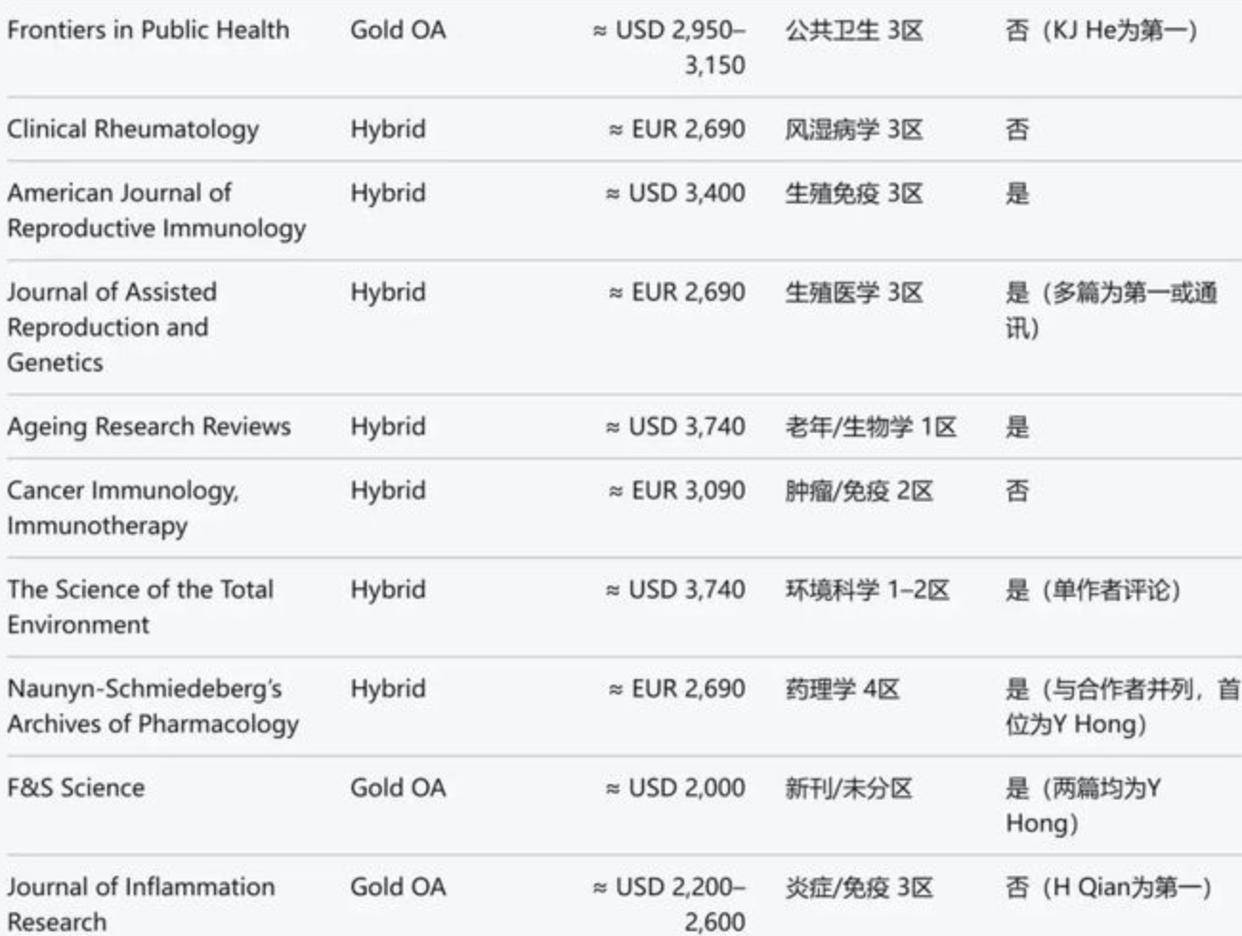
Task: Select the USD 3,400 fee cell
Action: [676, 193]
